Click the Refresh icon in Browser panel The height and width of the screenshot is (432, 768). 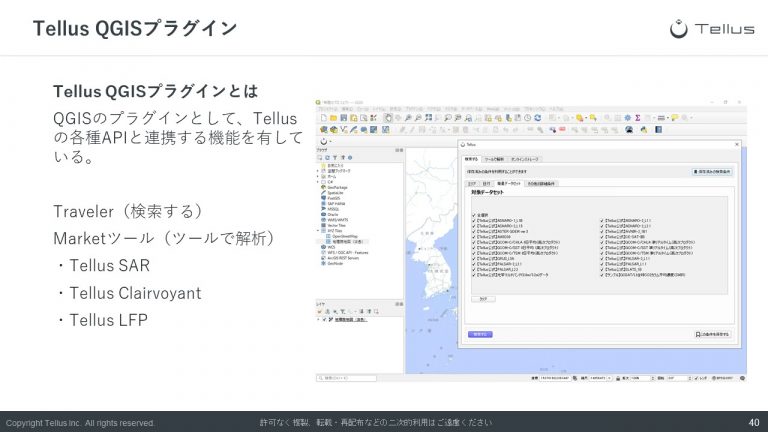click(x=328, y=158)
